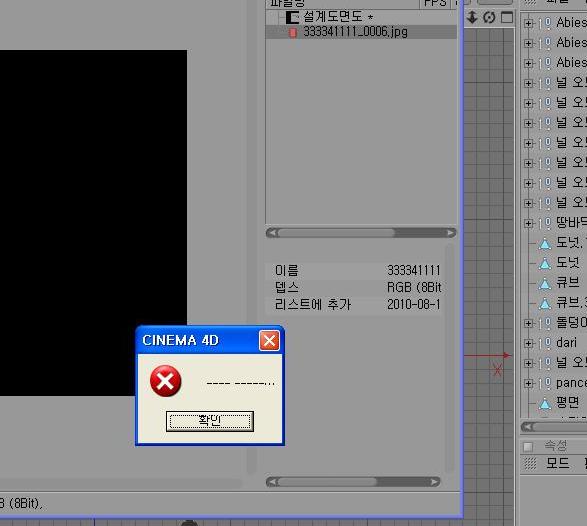Click right arrow of info panel scrollbar
The width and height of the screenshot is (587, 526).
click(434, 482)
